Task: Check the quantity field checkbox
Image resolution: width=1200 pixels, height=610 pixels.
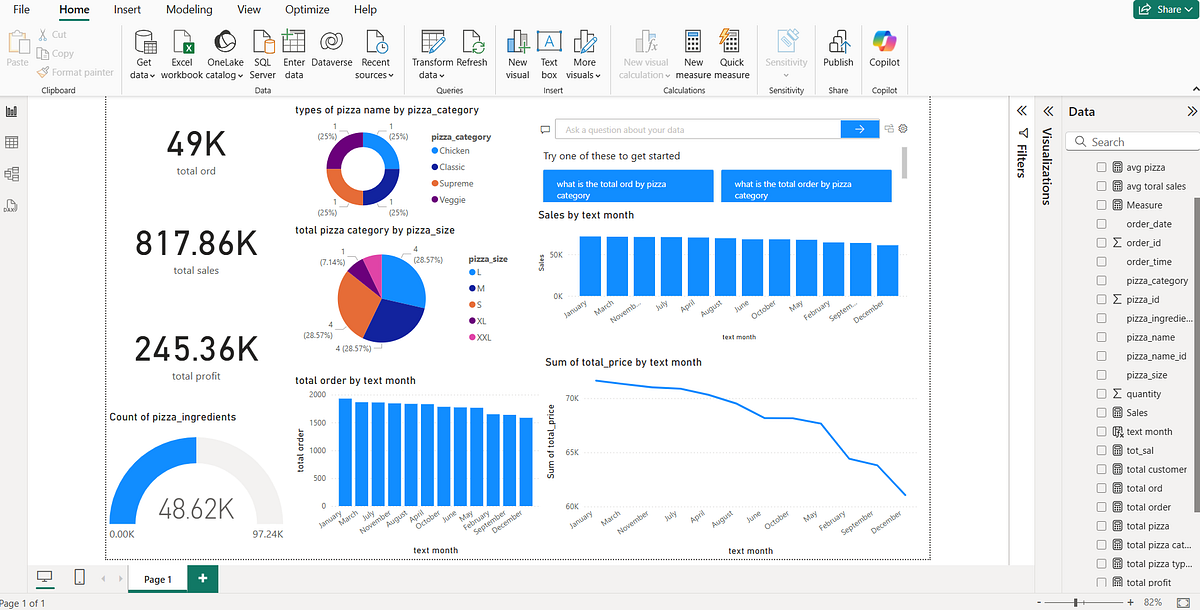Action: 1101,393
